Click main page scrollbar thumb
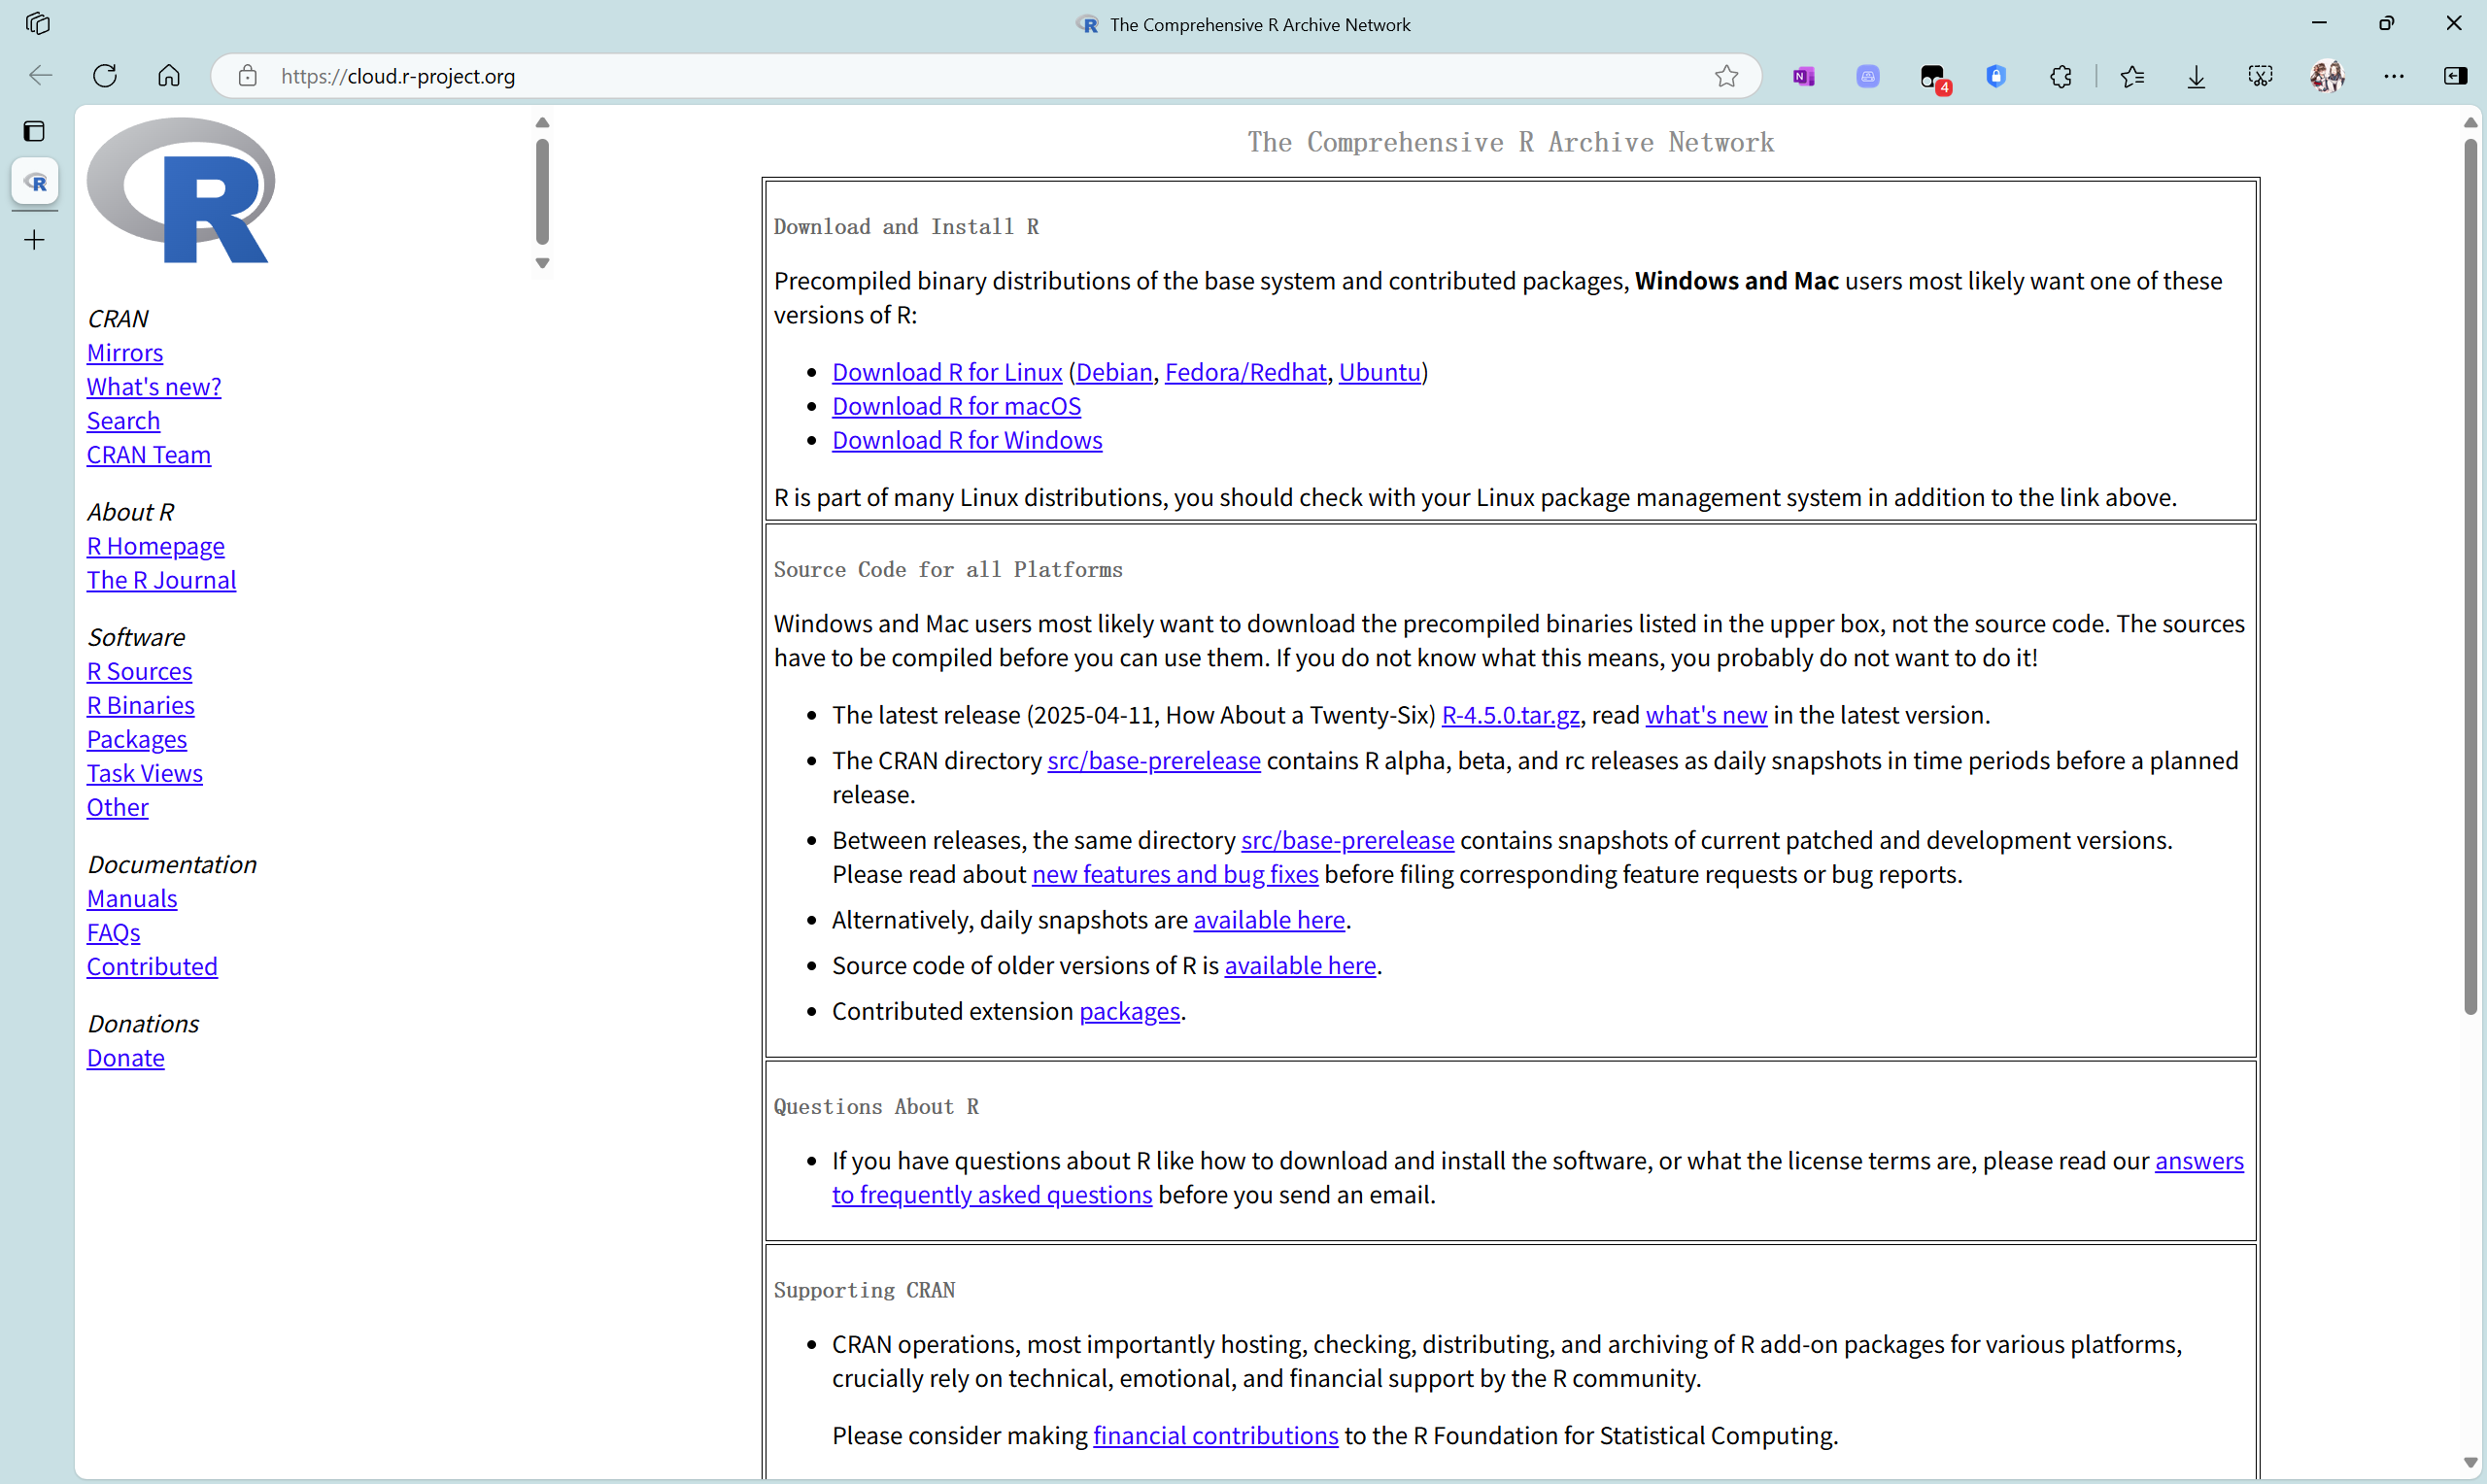 tap(2471, 575)
